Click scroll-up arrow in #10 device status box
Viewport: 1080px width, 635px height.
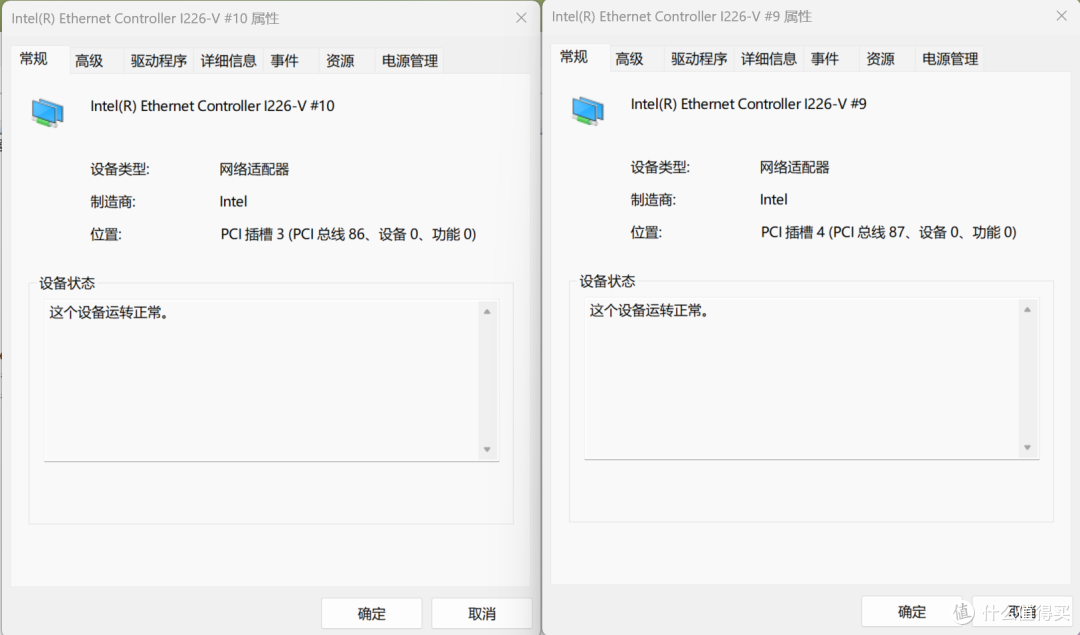487,311
